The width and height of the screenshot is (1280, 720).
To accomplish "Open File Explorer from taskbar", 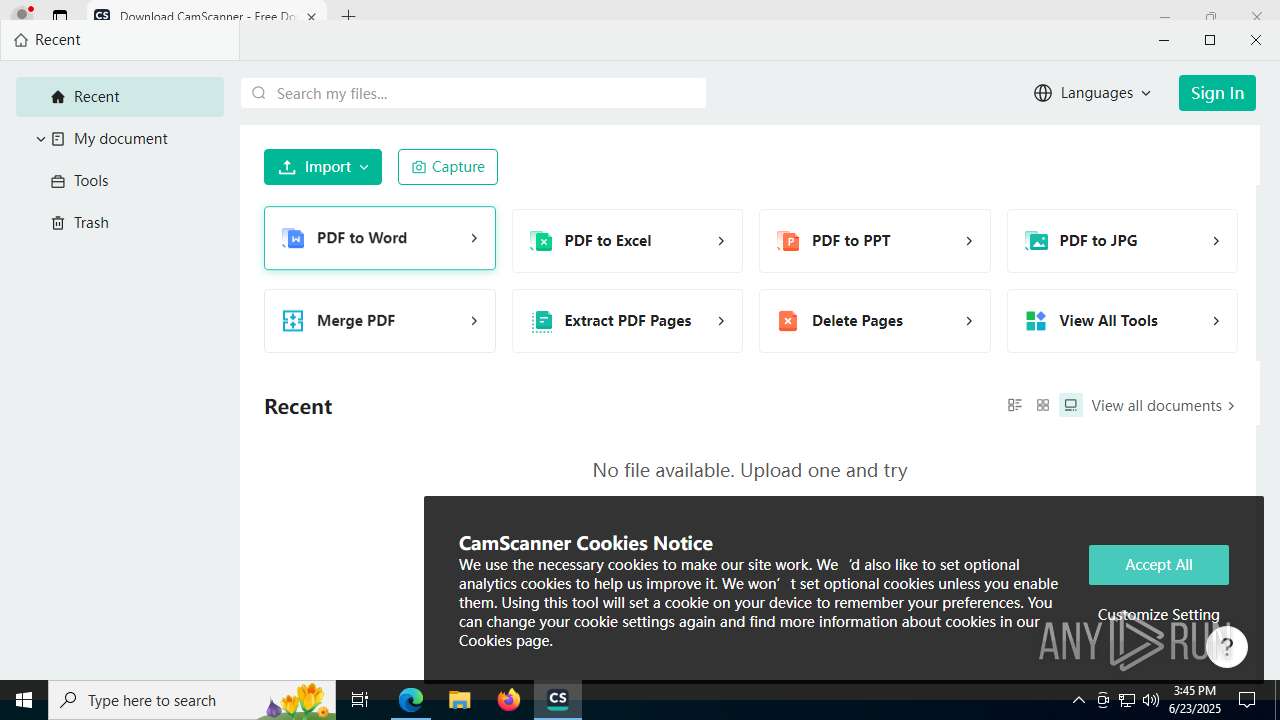I will pos(460,700).
